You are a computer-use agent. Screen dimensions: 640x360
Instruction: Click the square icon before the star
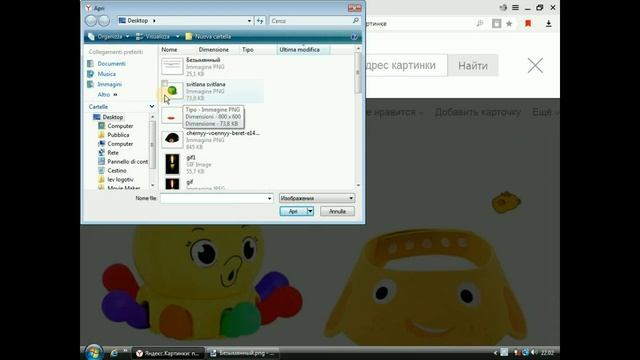496,24
